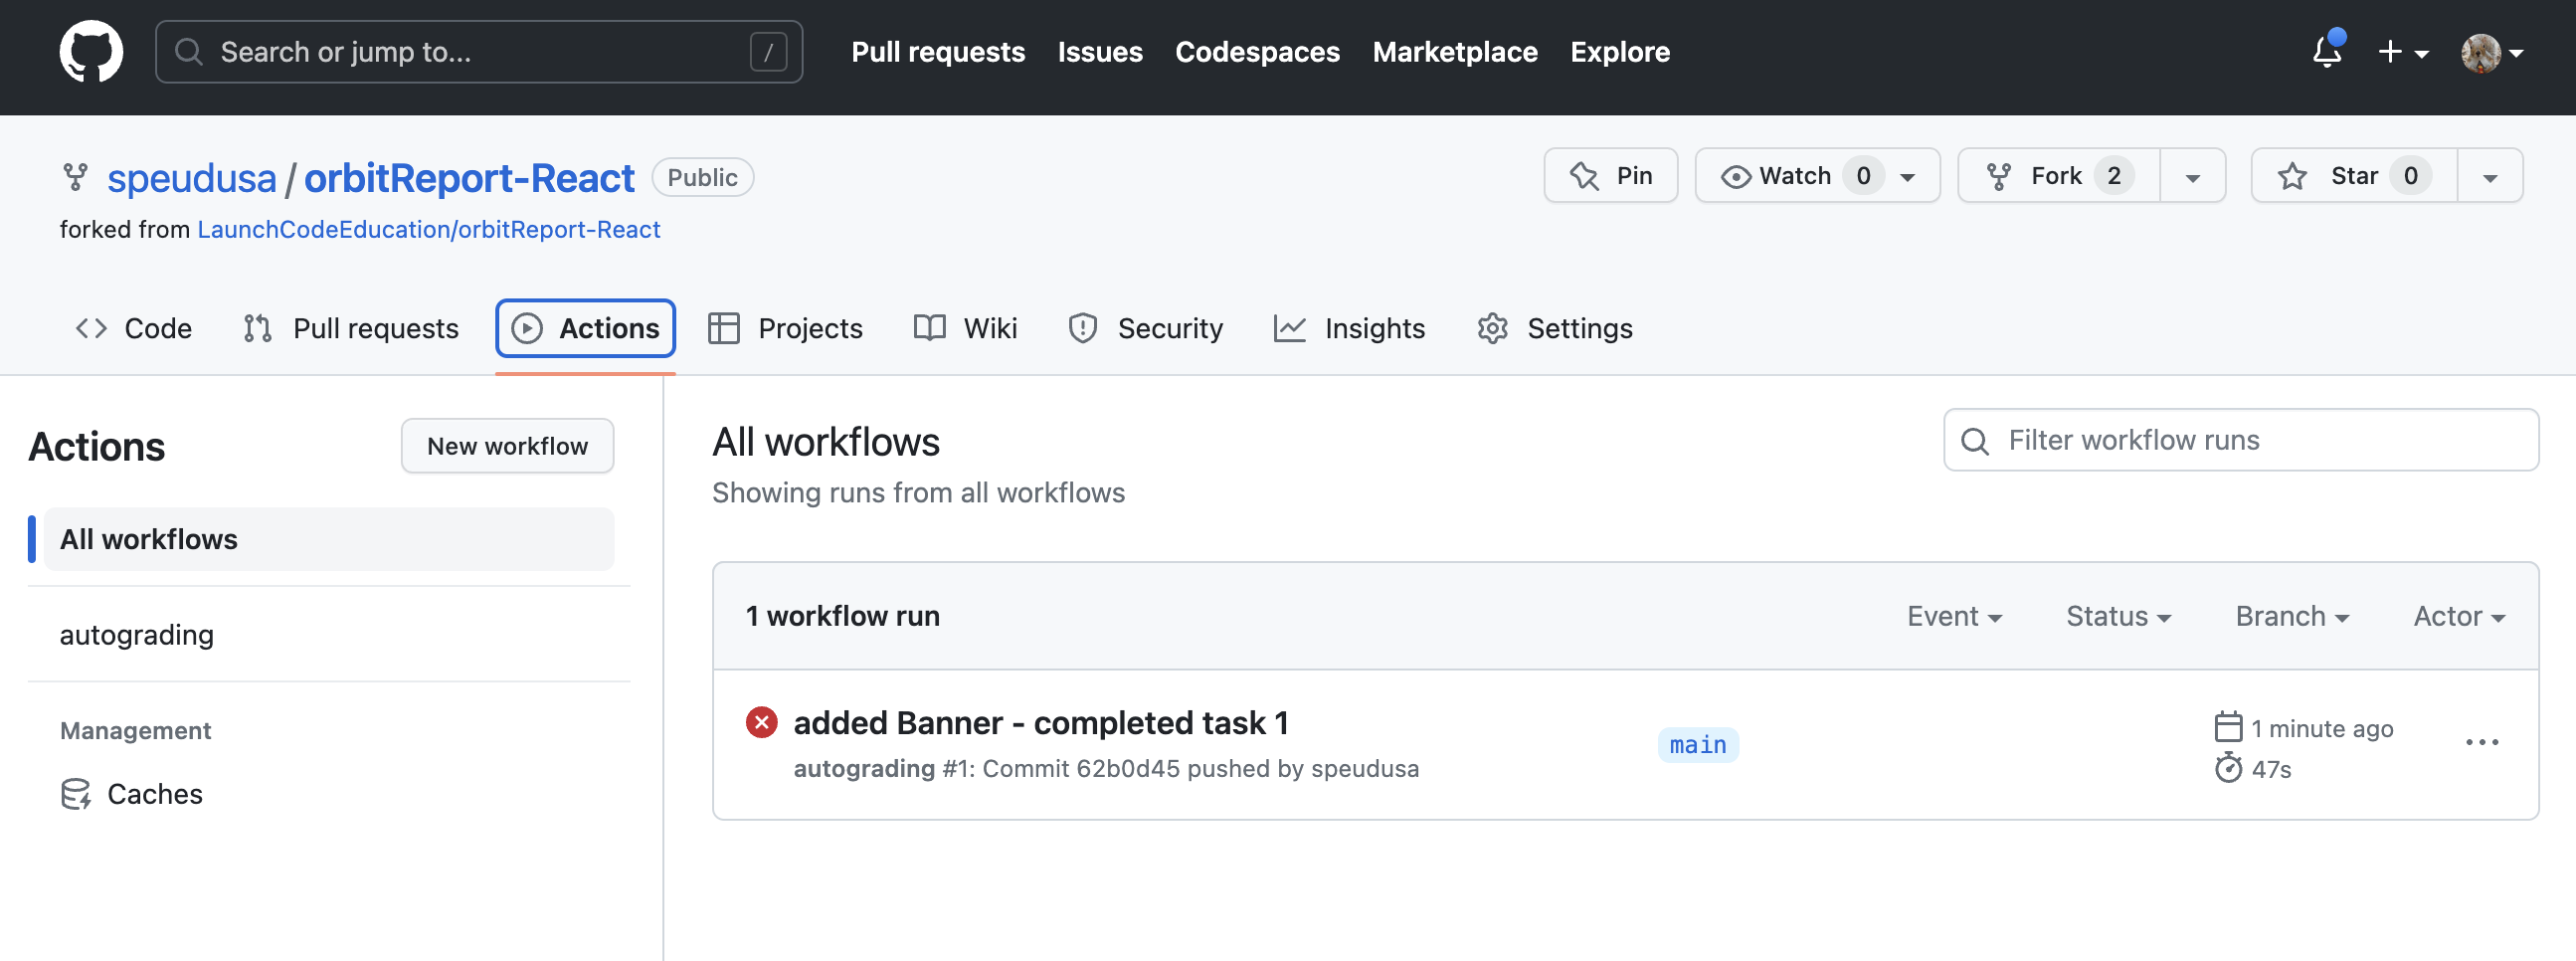
Task: Click the New workflow button
Action: click(x=507, y=446)
